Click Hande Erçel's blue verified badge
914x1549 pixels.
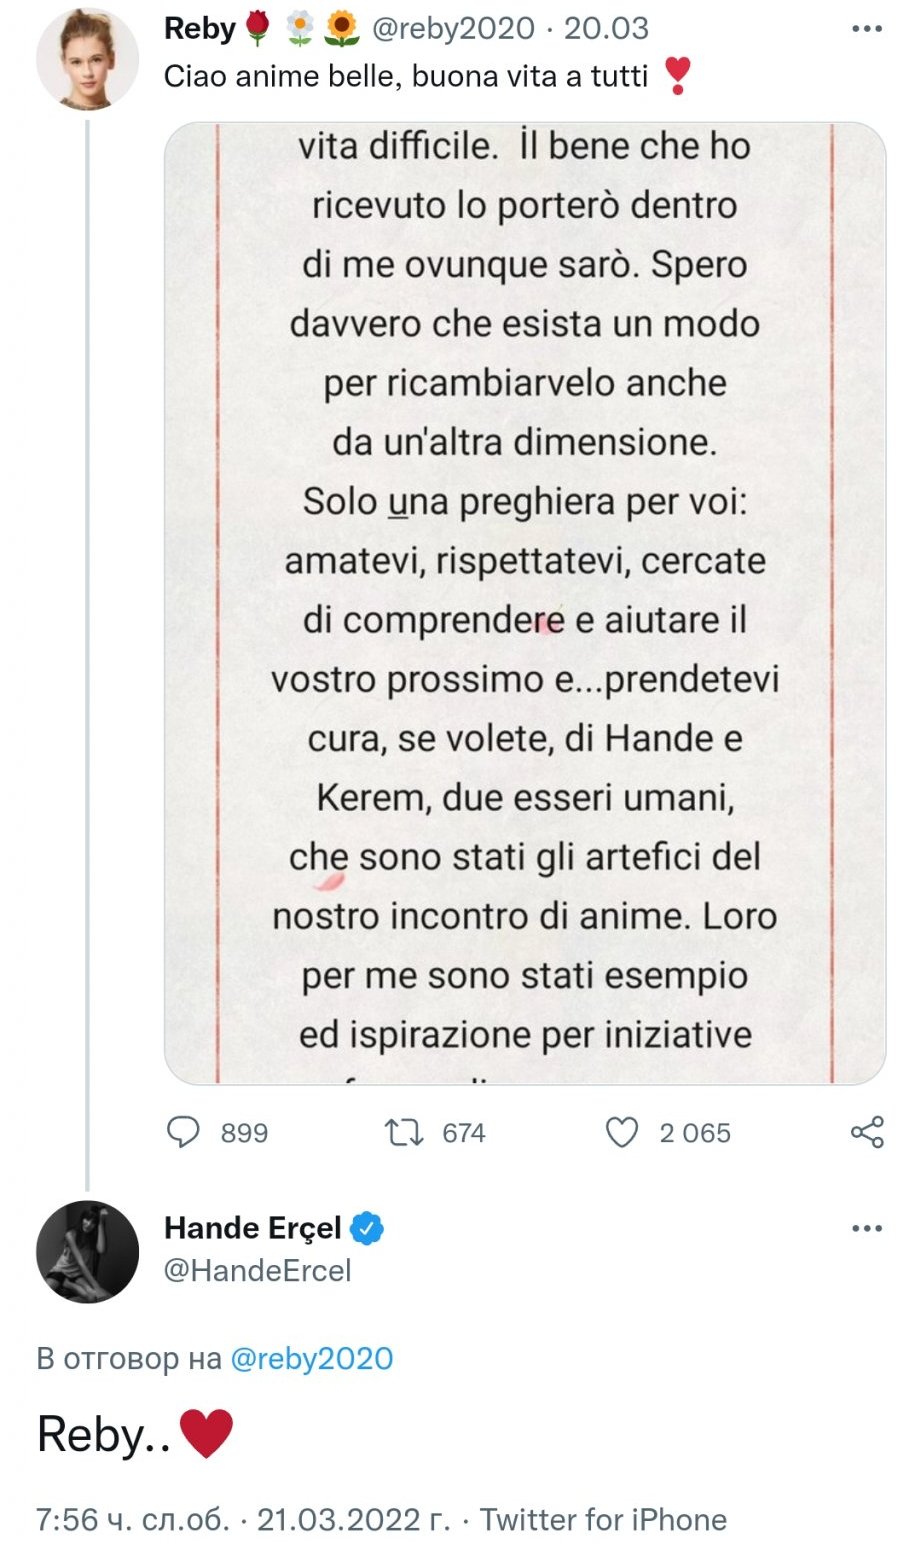click(x=366, y=1228)
